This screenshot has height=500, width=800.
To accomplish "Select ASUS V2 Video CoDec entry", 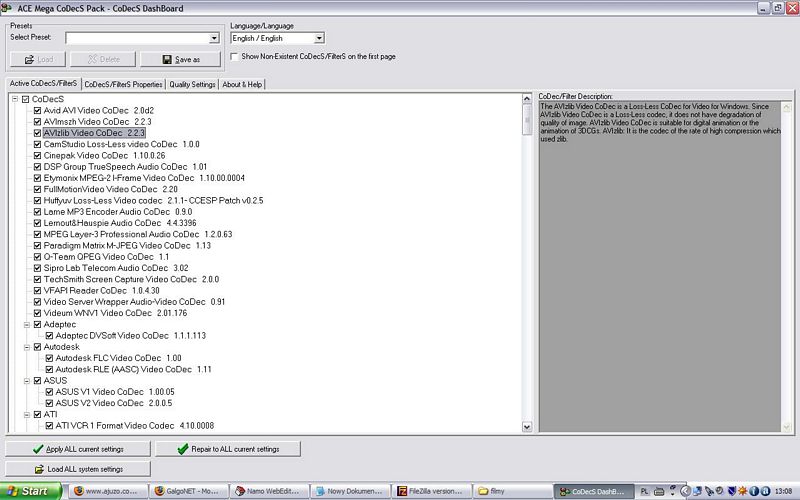I will tap(114, 403).
